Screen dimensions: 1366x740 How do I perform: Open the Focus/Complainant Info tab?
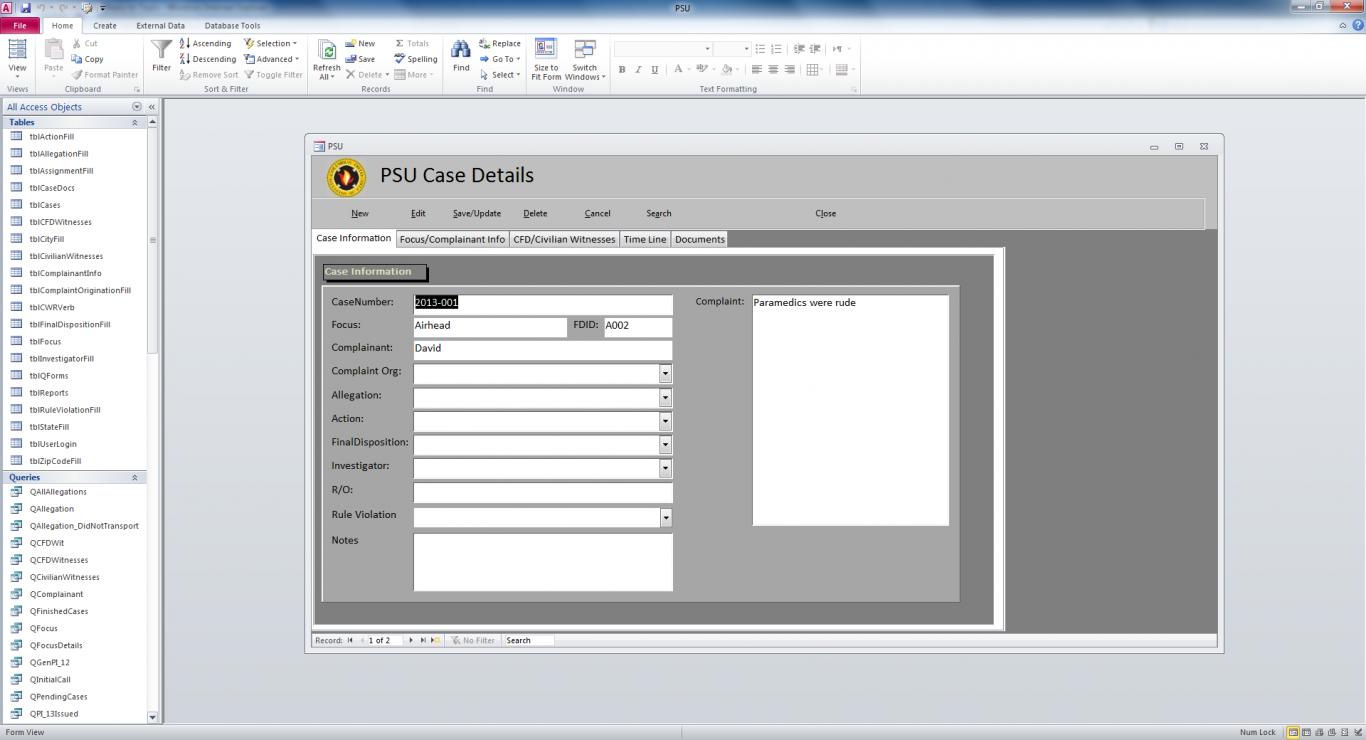click(x=452, y=239)
